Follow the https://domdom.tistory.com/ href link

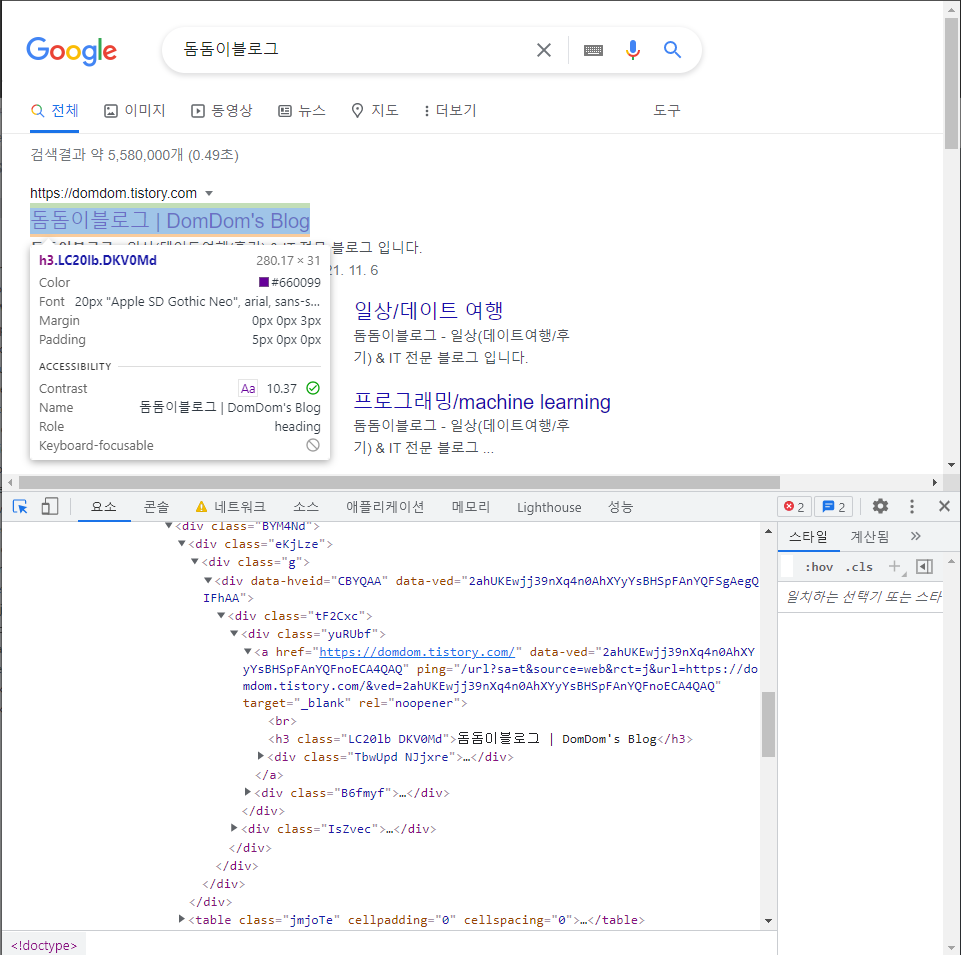417,652
